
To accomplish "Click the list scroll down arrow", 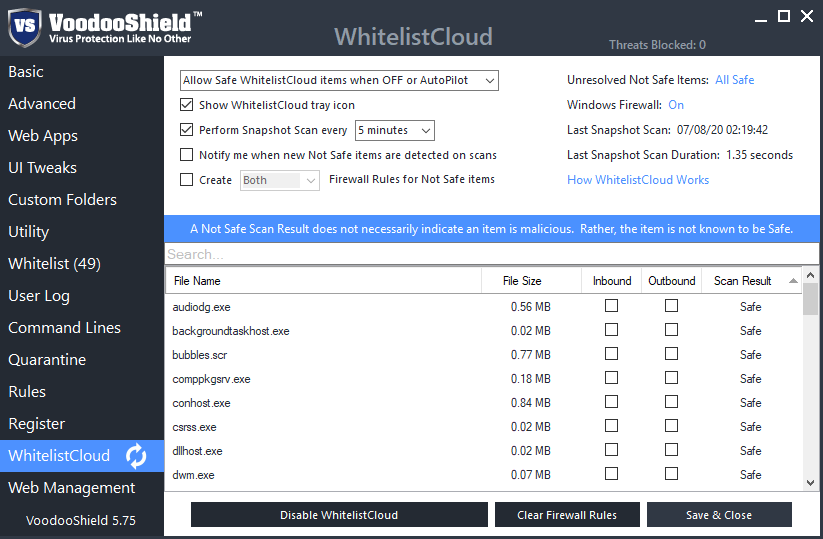I will click(x=810, y=483).
